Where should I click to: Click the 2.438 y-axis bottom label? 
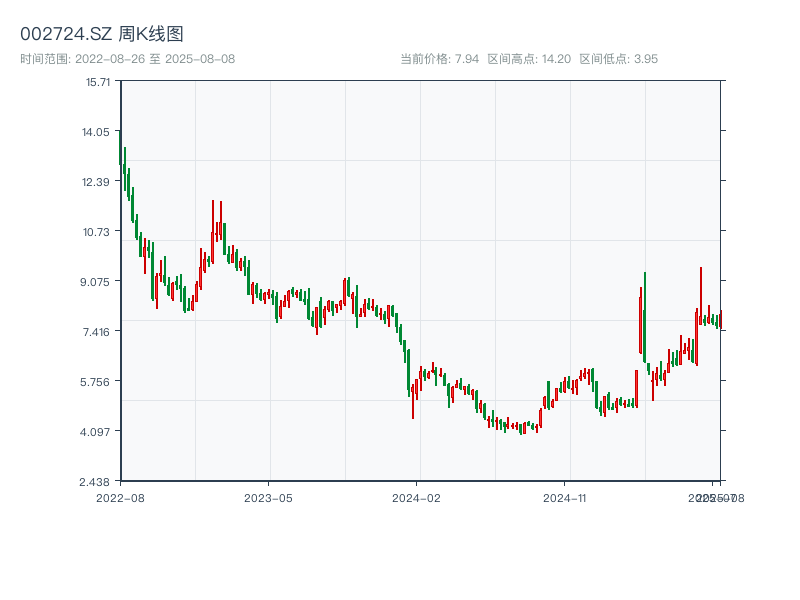tap(98, 481)
